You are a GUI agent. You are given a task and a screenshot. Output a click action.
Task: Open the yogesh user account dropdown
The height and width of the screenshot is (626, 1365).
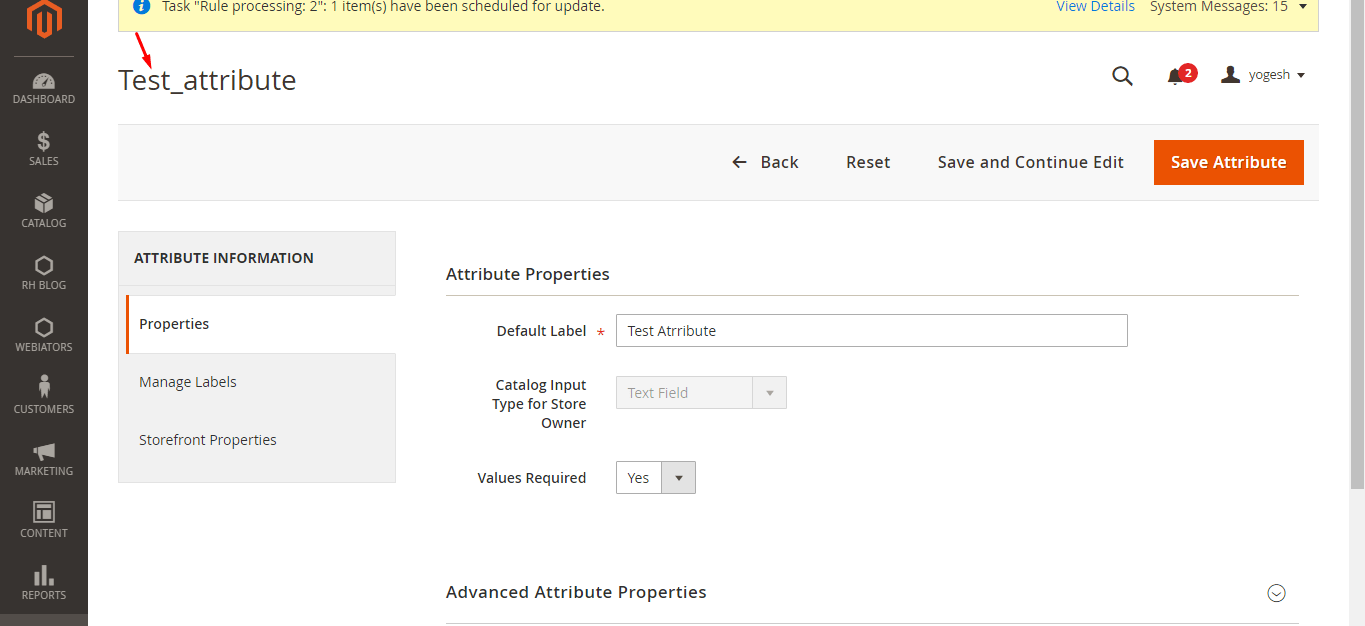(1263, 75)
